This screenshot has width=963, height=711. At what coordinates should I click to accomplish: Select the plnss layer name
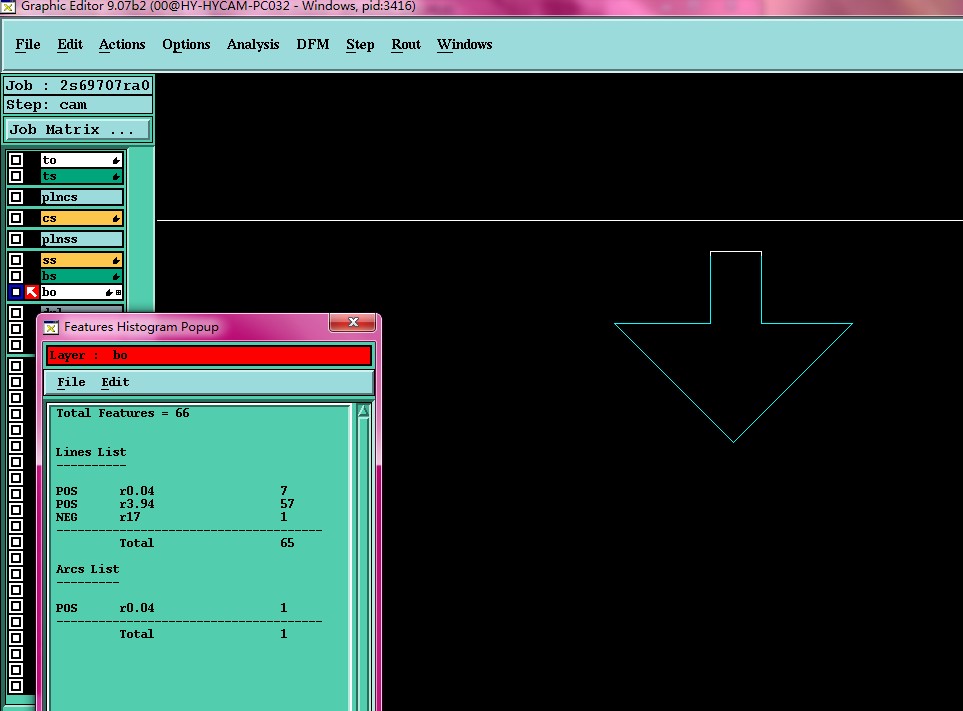(82, 239)
